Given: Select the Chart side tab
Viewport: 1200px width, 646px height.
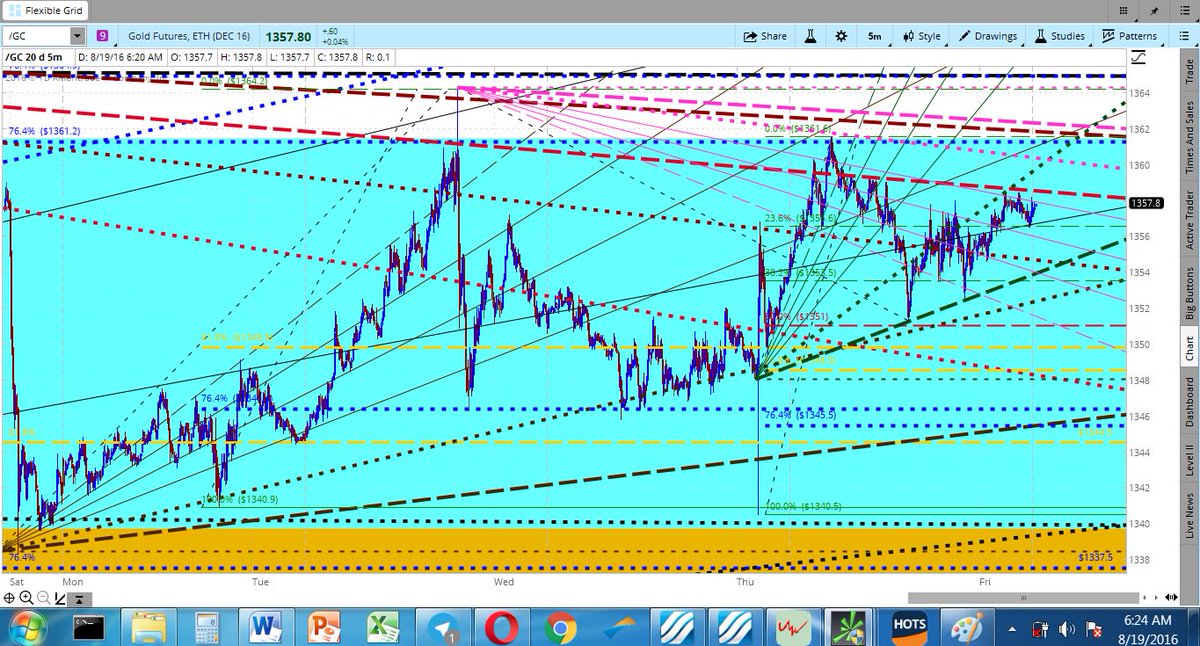Looking at the screenshot, I should click(1189, 349).
